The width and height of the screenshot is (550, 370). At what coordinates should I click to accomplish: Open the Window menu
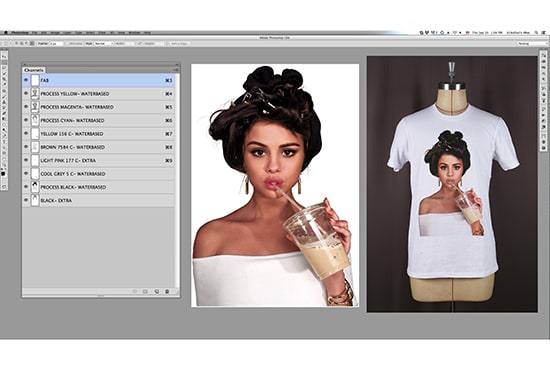pyautogui.click(x=134, y=32)
